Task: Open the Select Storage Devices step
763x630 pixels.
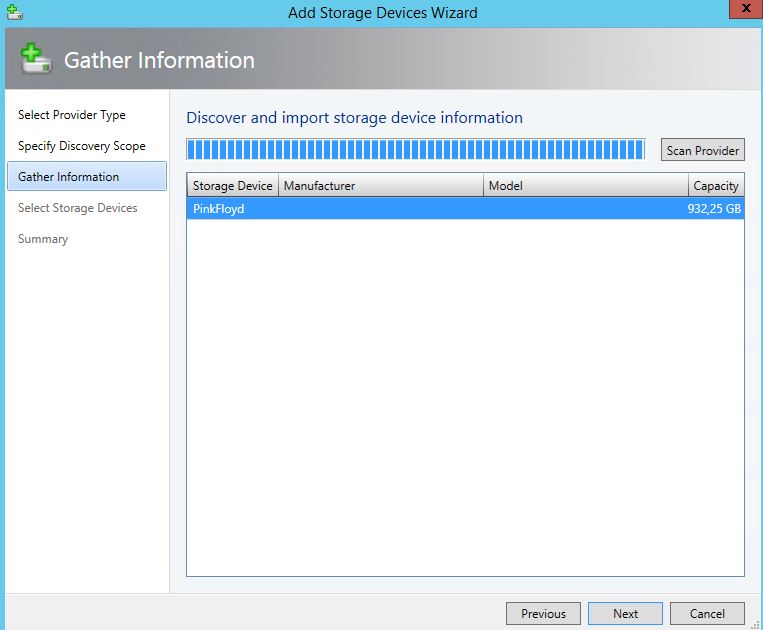Action: point(77,208)
